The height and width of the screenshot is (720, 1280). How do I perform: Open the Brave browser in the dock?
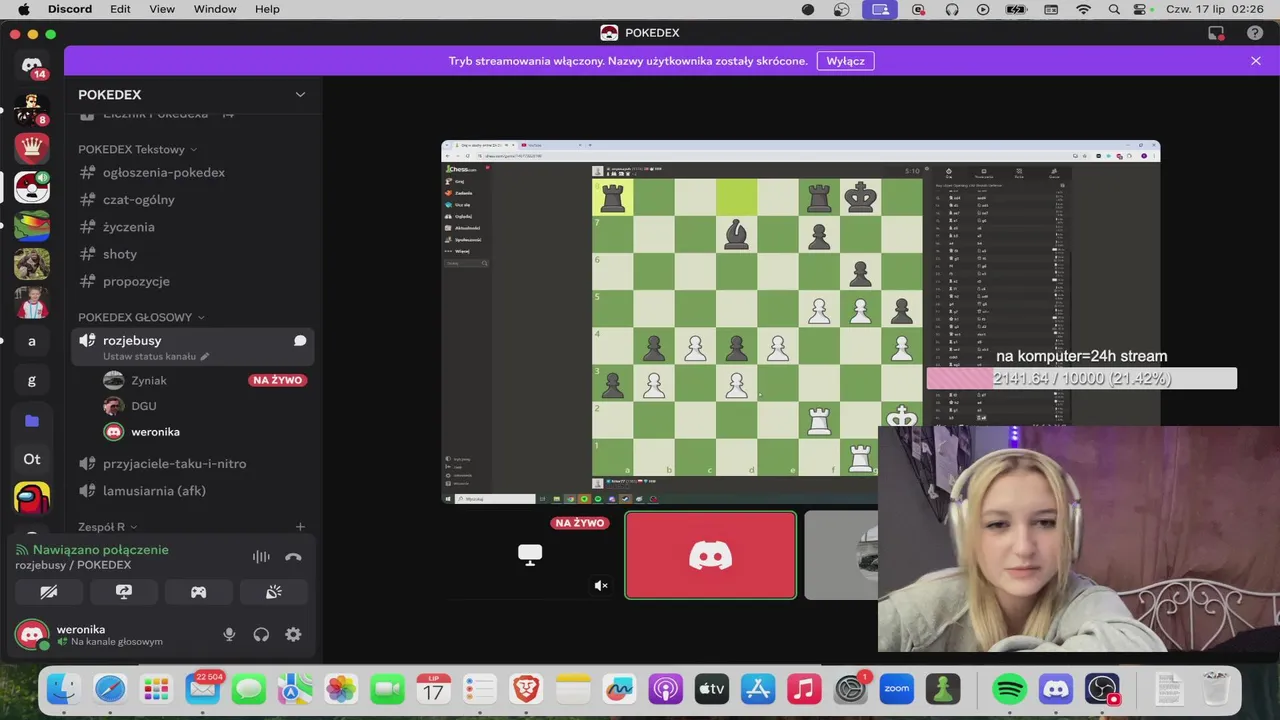coord(526,688)
